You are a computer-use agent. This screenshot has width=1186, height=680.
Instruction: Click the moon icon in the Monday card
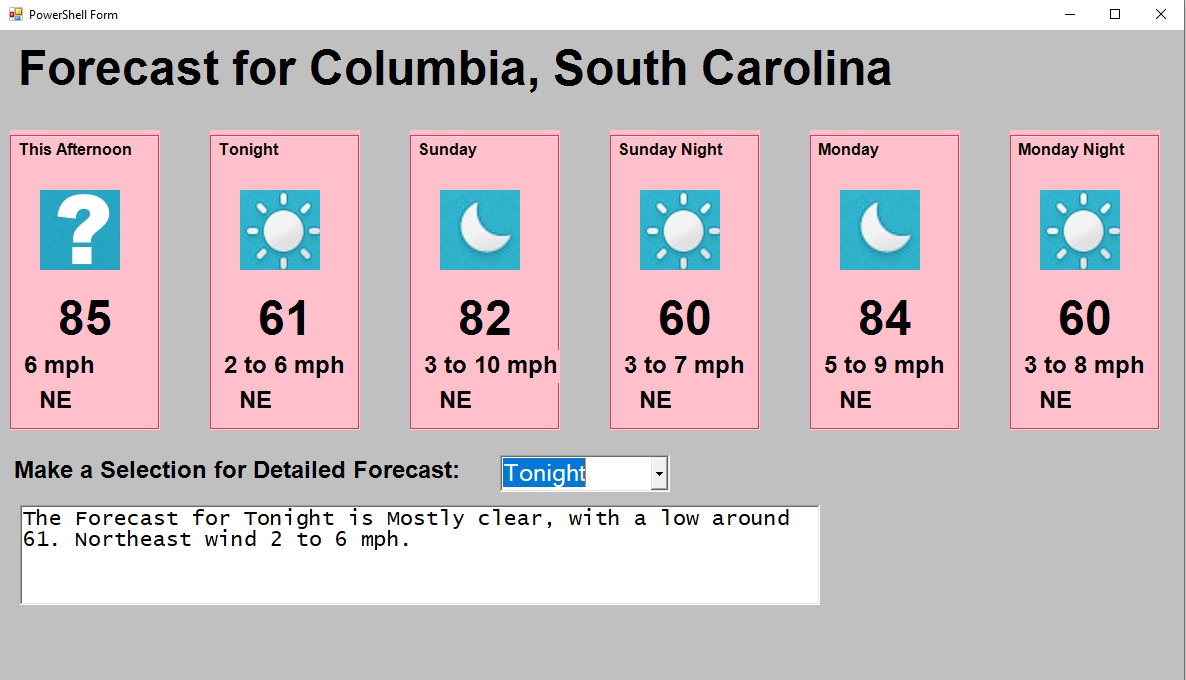point(880,230)
